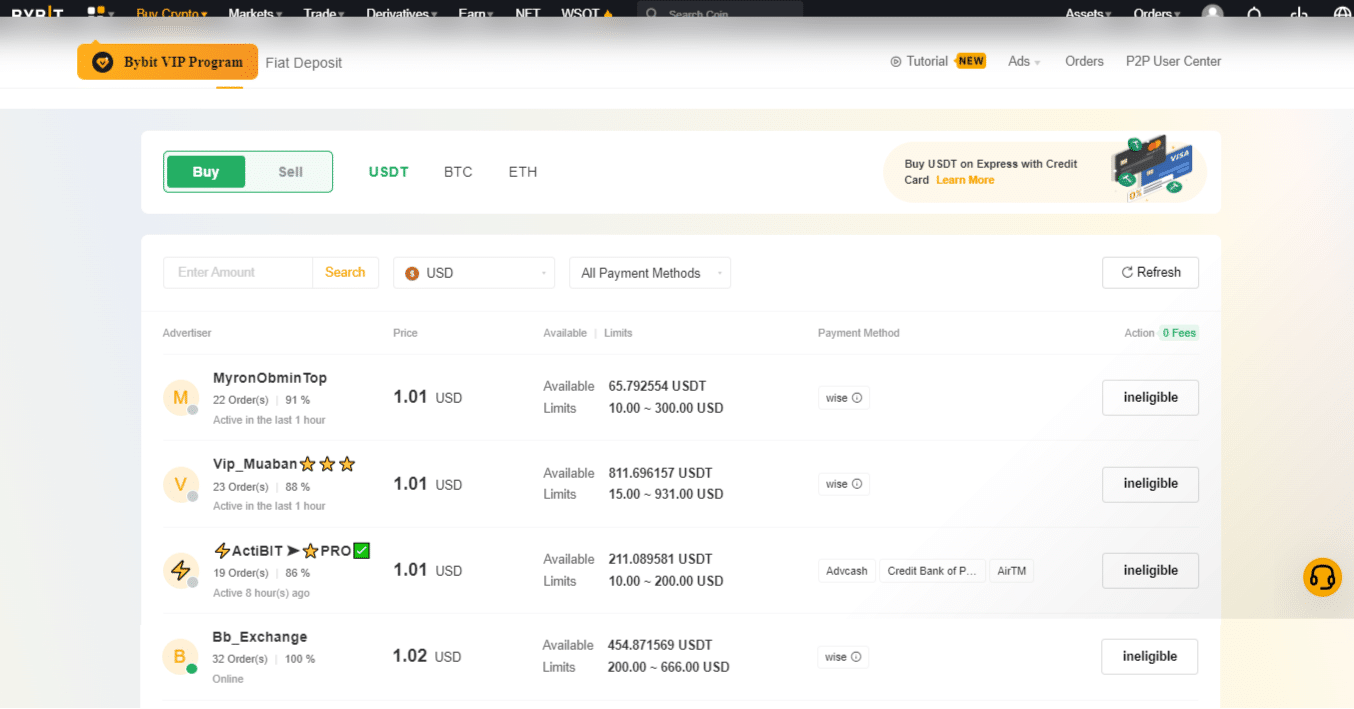This screenshot has width=1354, height=709.
Task: Click ineligible button for ActiBIT
Action: pyautogui.click(x=1150, y=570)
